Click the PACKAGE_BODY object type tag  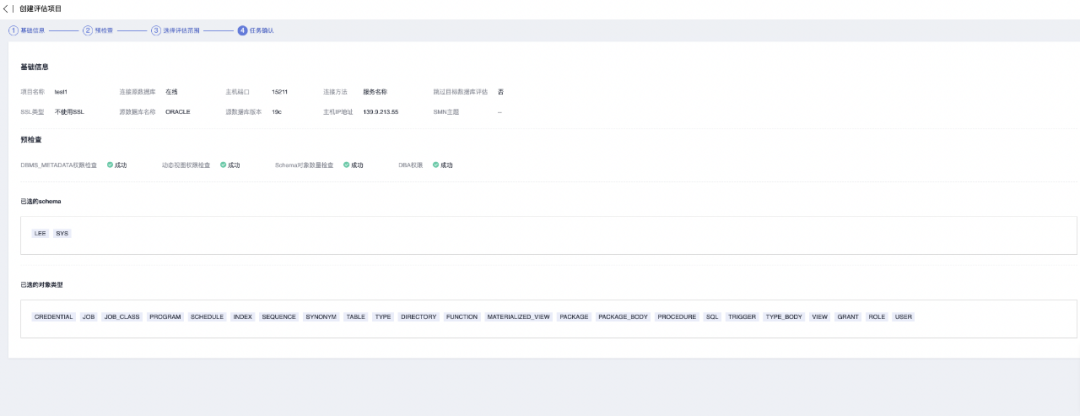(x=623, y=317)
